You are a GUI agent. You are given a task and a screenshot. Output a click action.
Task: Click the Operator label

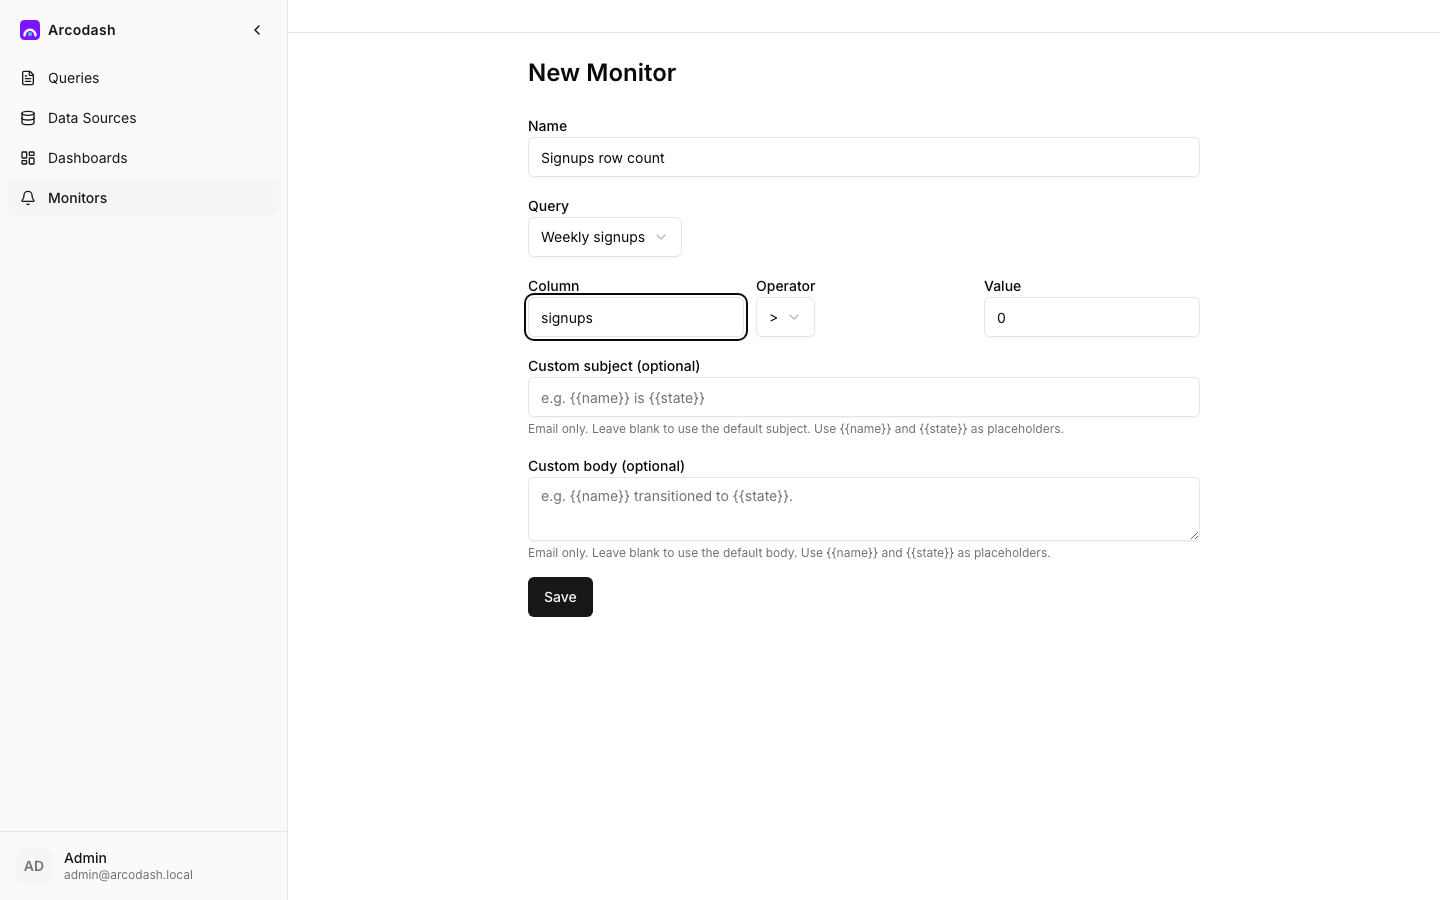click(786, 286)
